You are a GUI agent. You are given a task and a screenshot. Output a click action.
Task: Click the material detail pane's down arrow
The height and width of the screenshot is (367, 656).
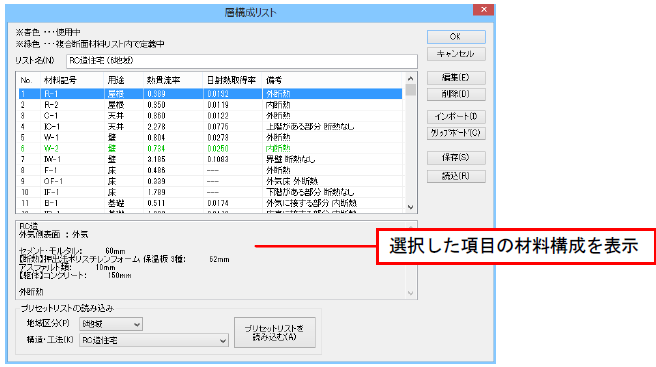410,293
